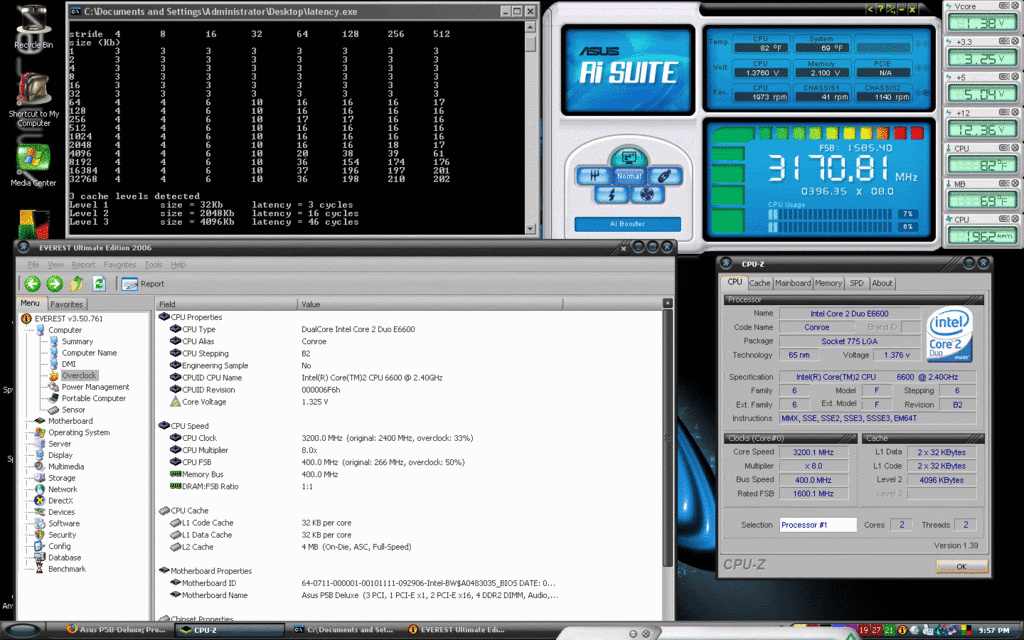Screen dimensions: 1024x640
Task: Click the Security icon in the EVEREST tree
Action: pos(39,535)
